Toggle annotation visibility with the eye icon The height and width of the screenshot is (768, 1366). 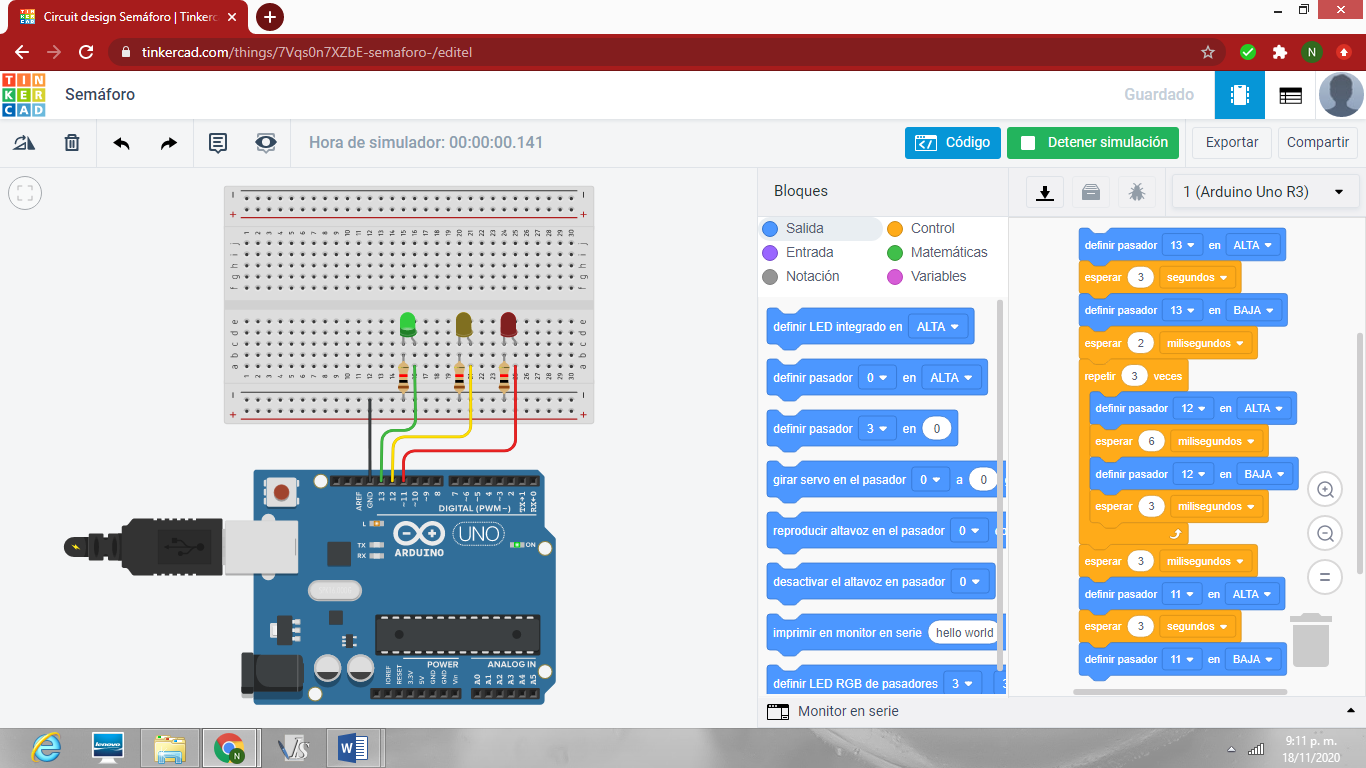click(265, 143)
